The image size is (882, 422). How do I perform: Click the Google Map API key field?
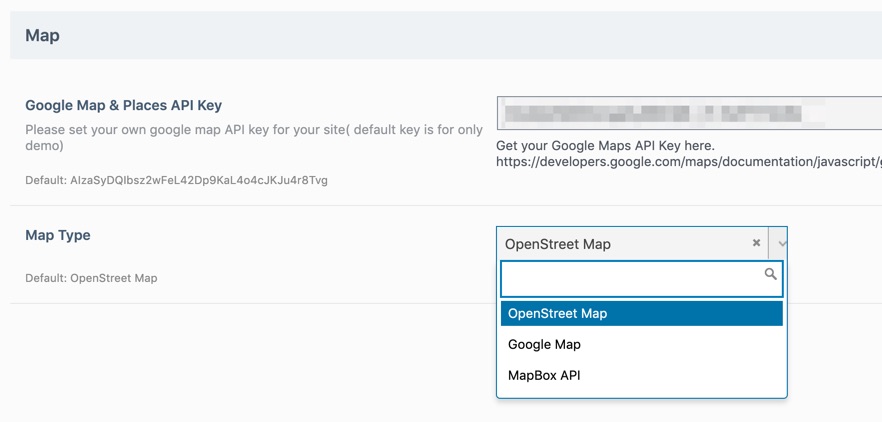point(689,113)
